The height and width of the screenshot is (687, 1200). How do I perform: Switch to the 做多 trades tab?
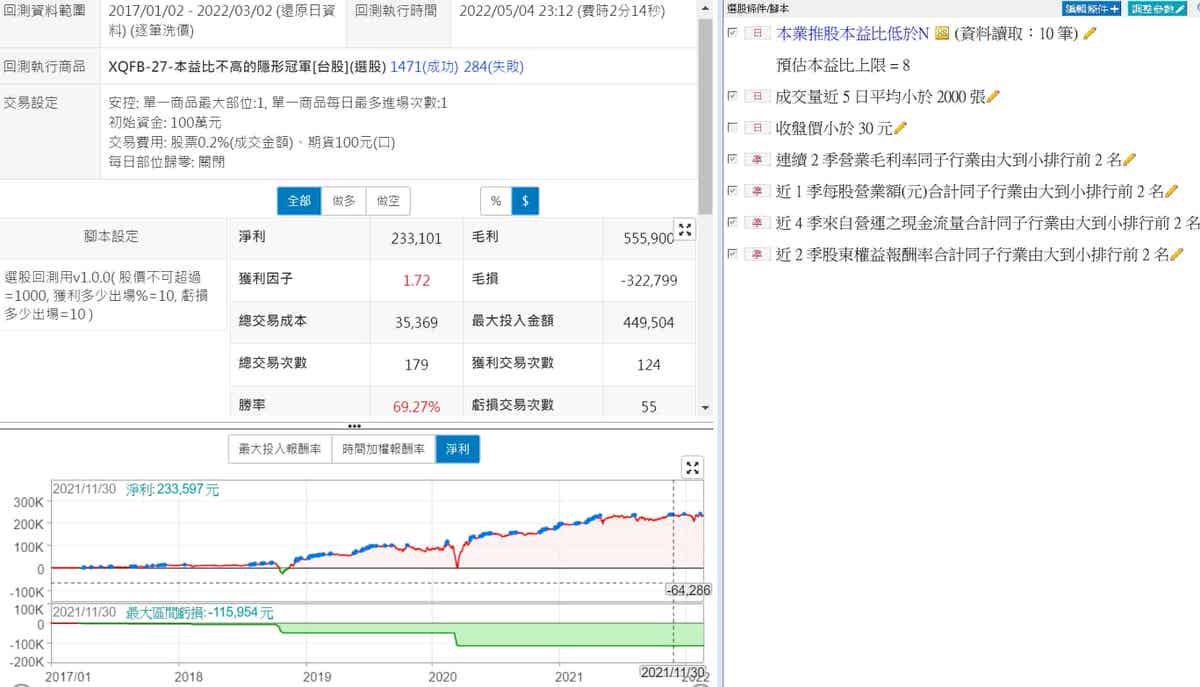pyautogui.click(x=343, y=201)
